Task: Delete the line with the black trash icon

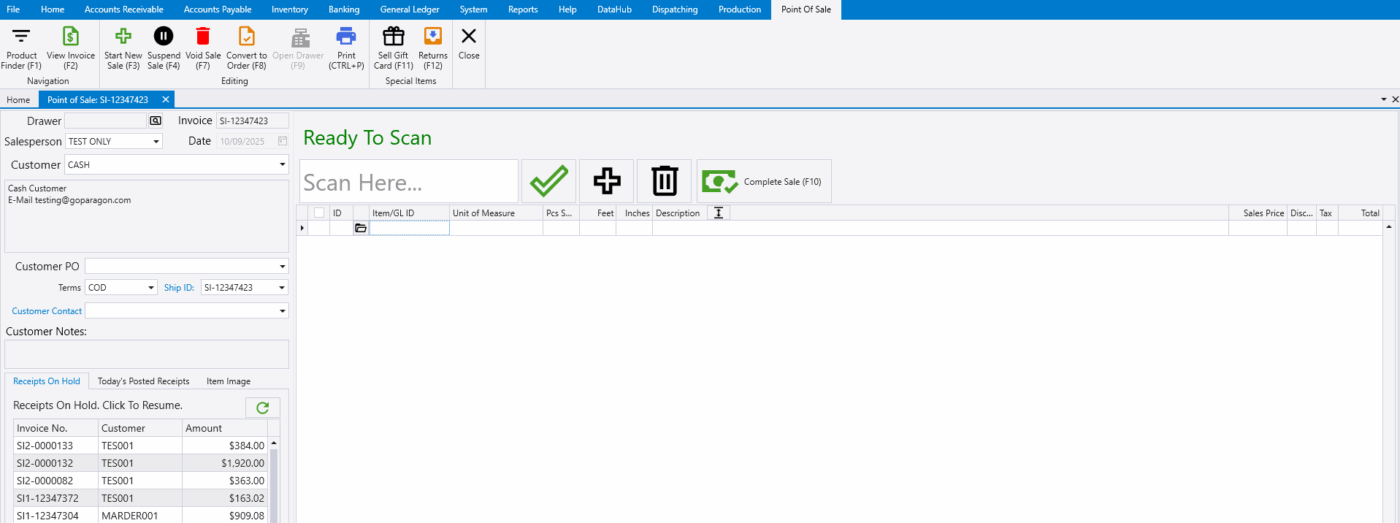Action: [x=664, y=181]
